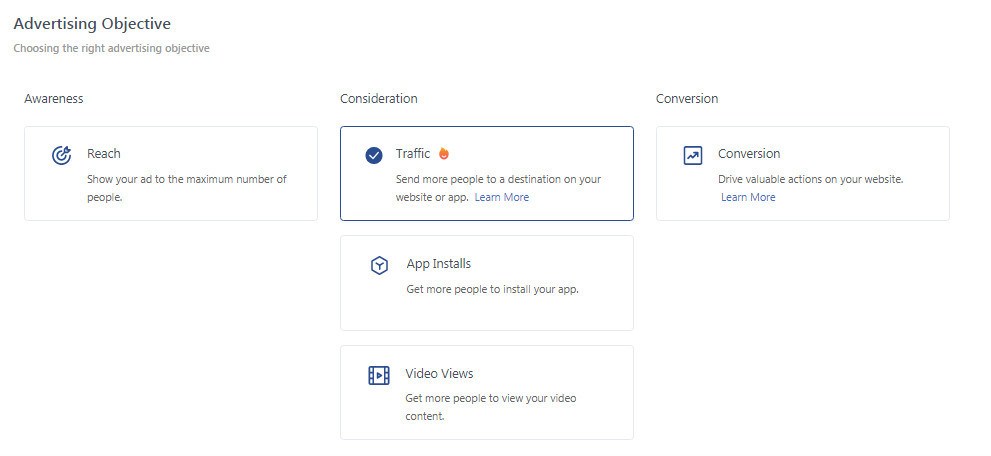Click the Reach target icon

pyautogui.click(x=61, y=155)
